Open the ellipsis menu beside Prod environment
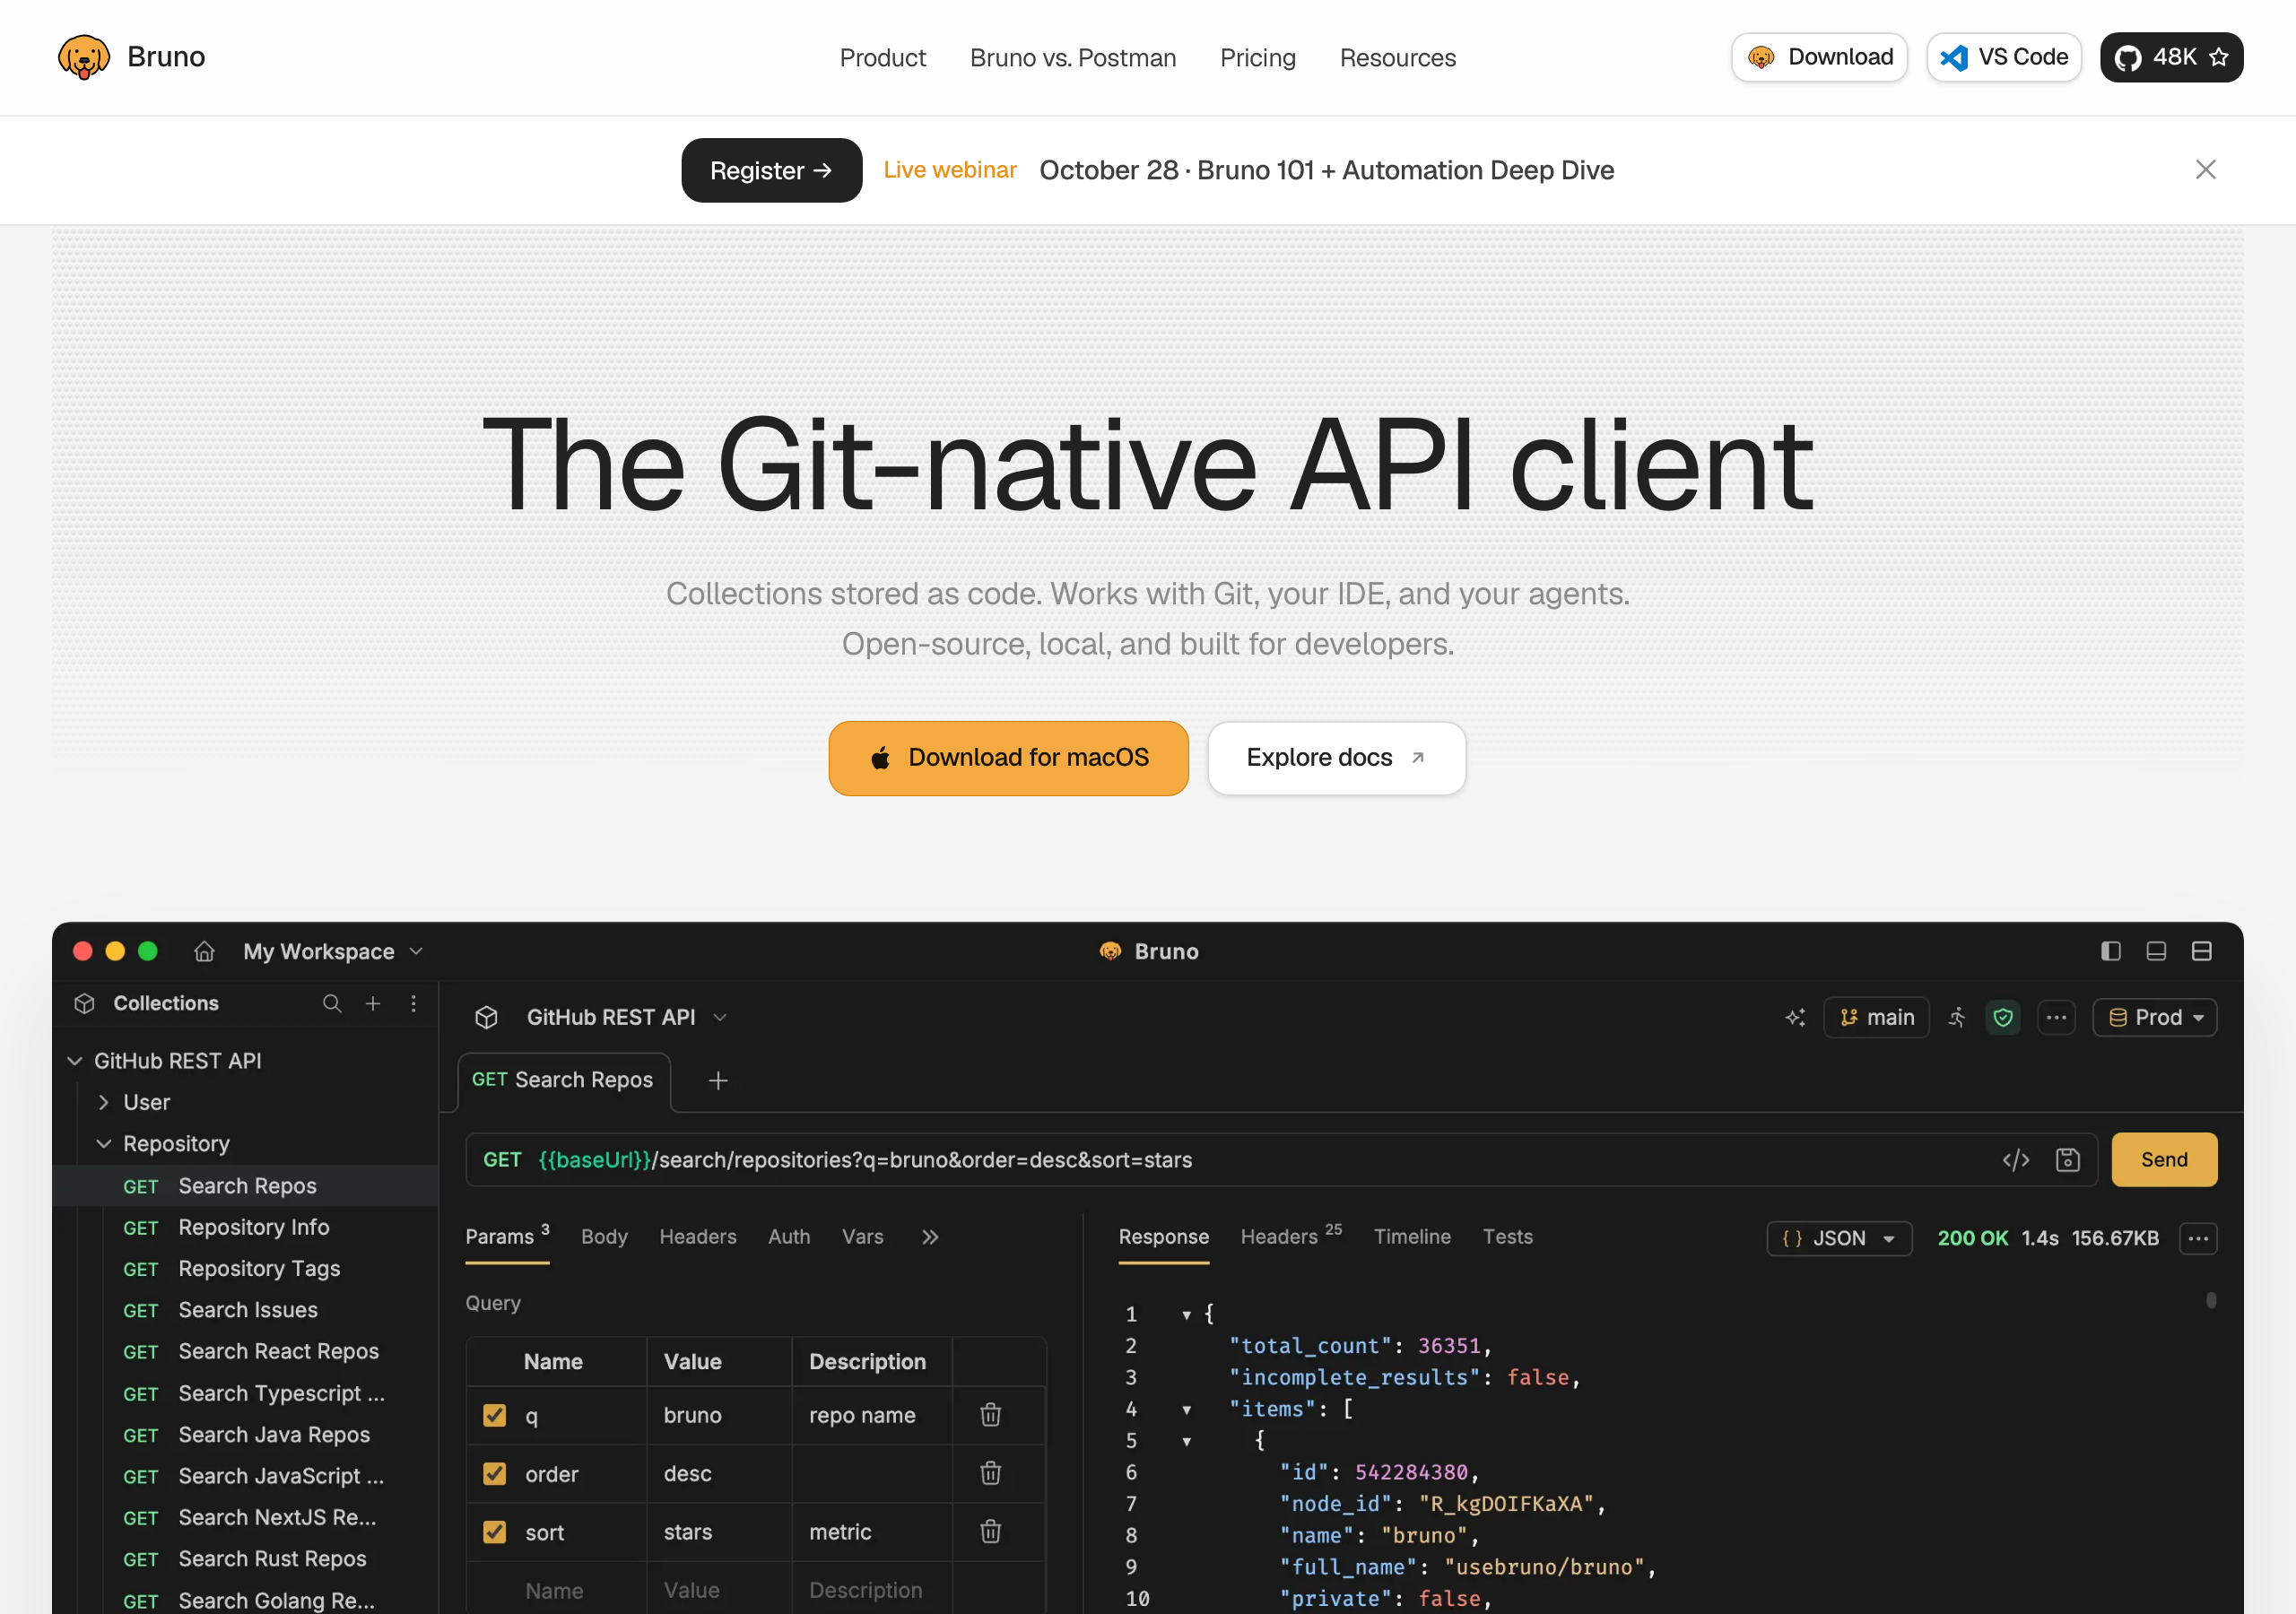The width and height of the screenshot is (2296, 1614). pos(2056,1017)
